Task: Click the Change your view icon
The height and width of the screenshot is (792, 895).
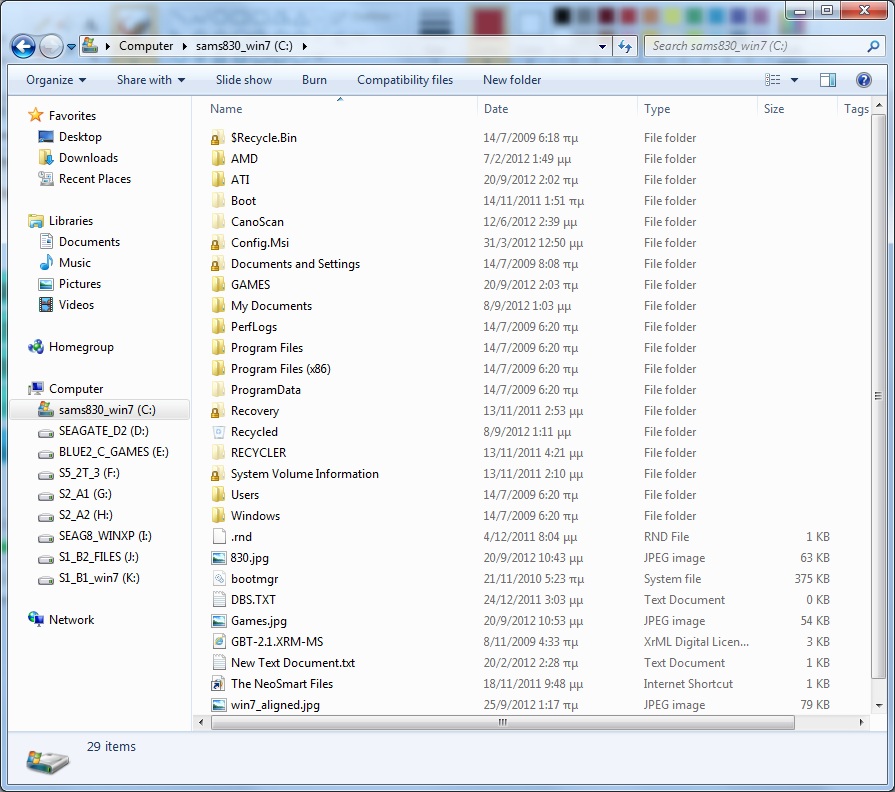Action: (x=772, y=80)
